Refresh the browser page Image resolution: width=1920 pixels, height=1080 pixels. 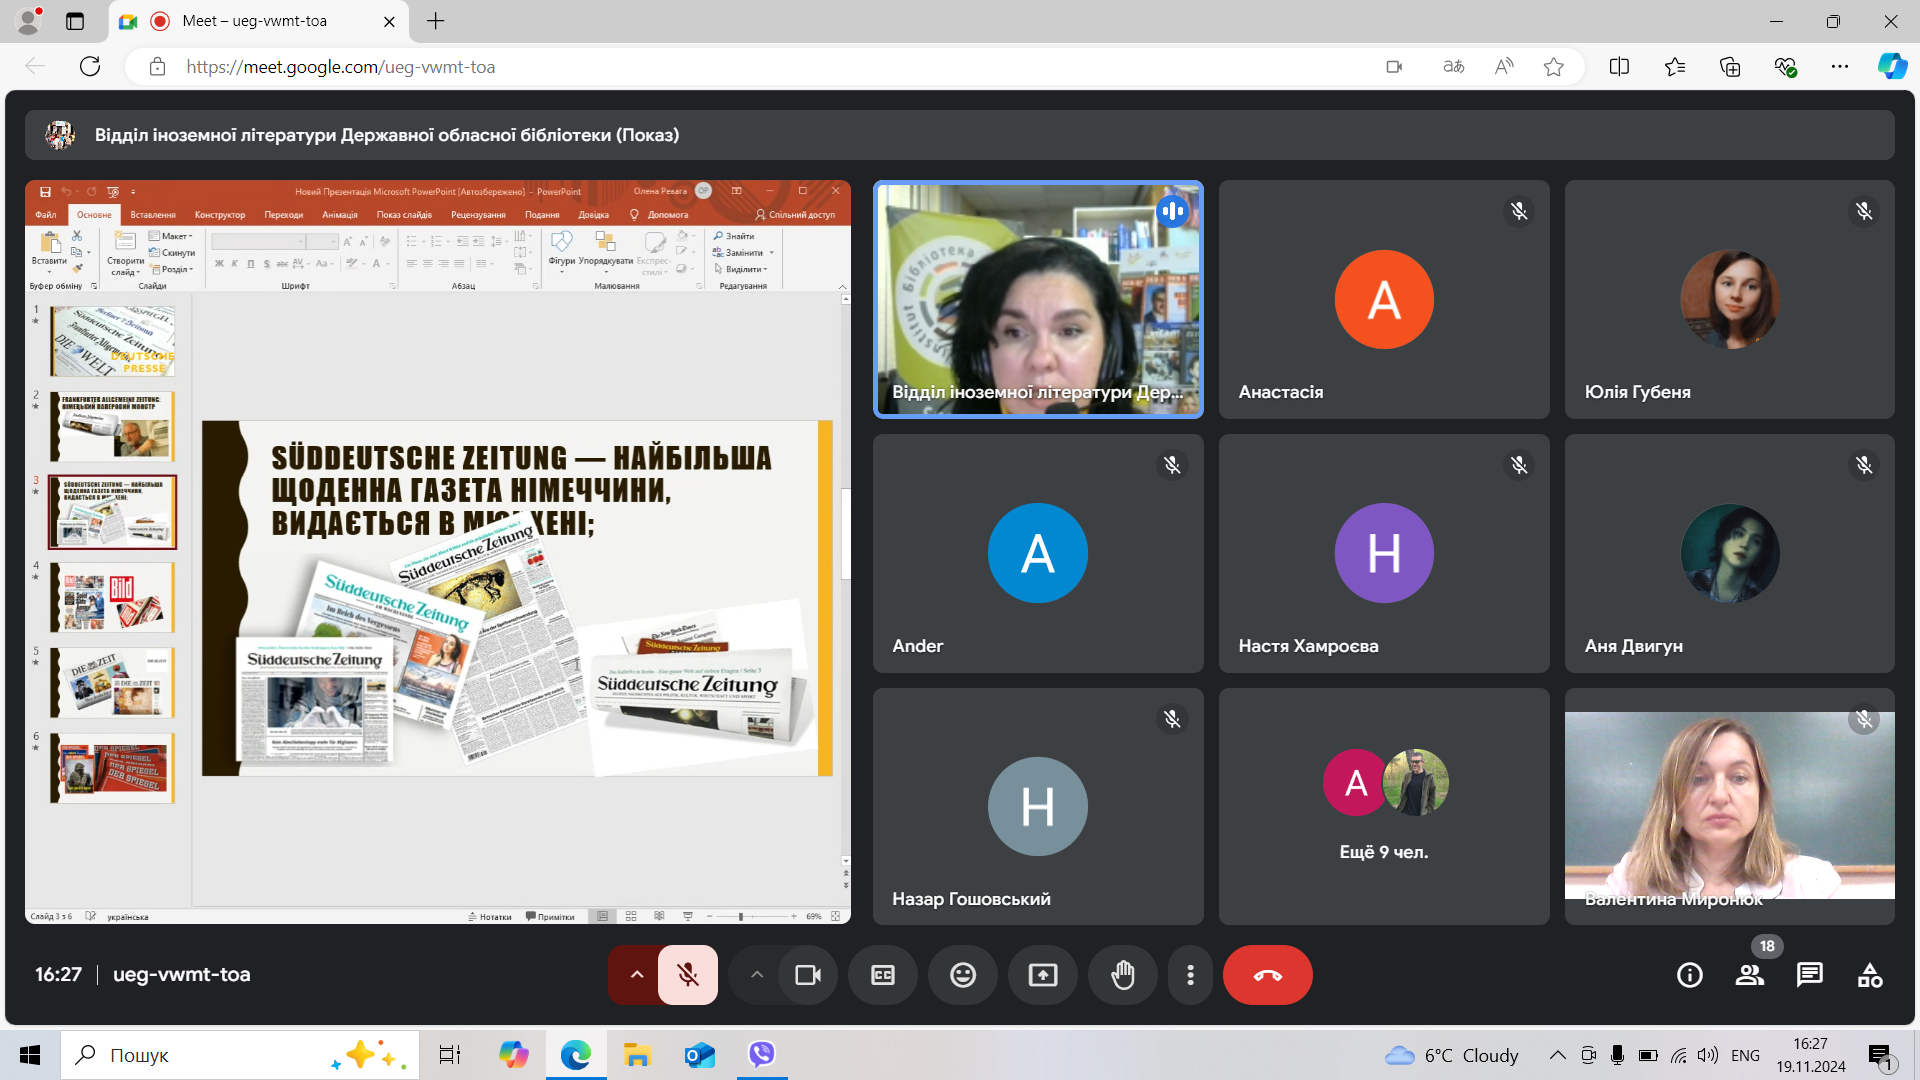coord(90,67)
